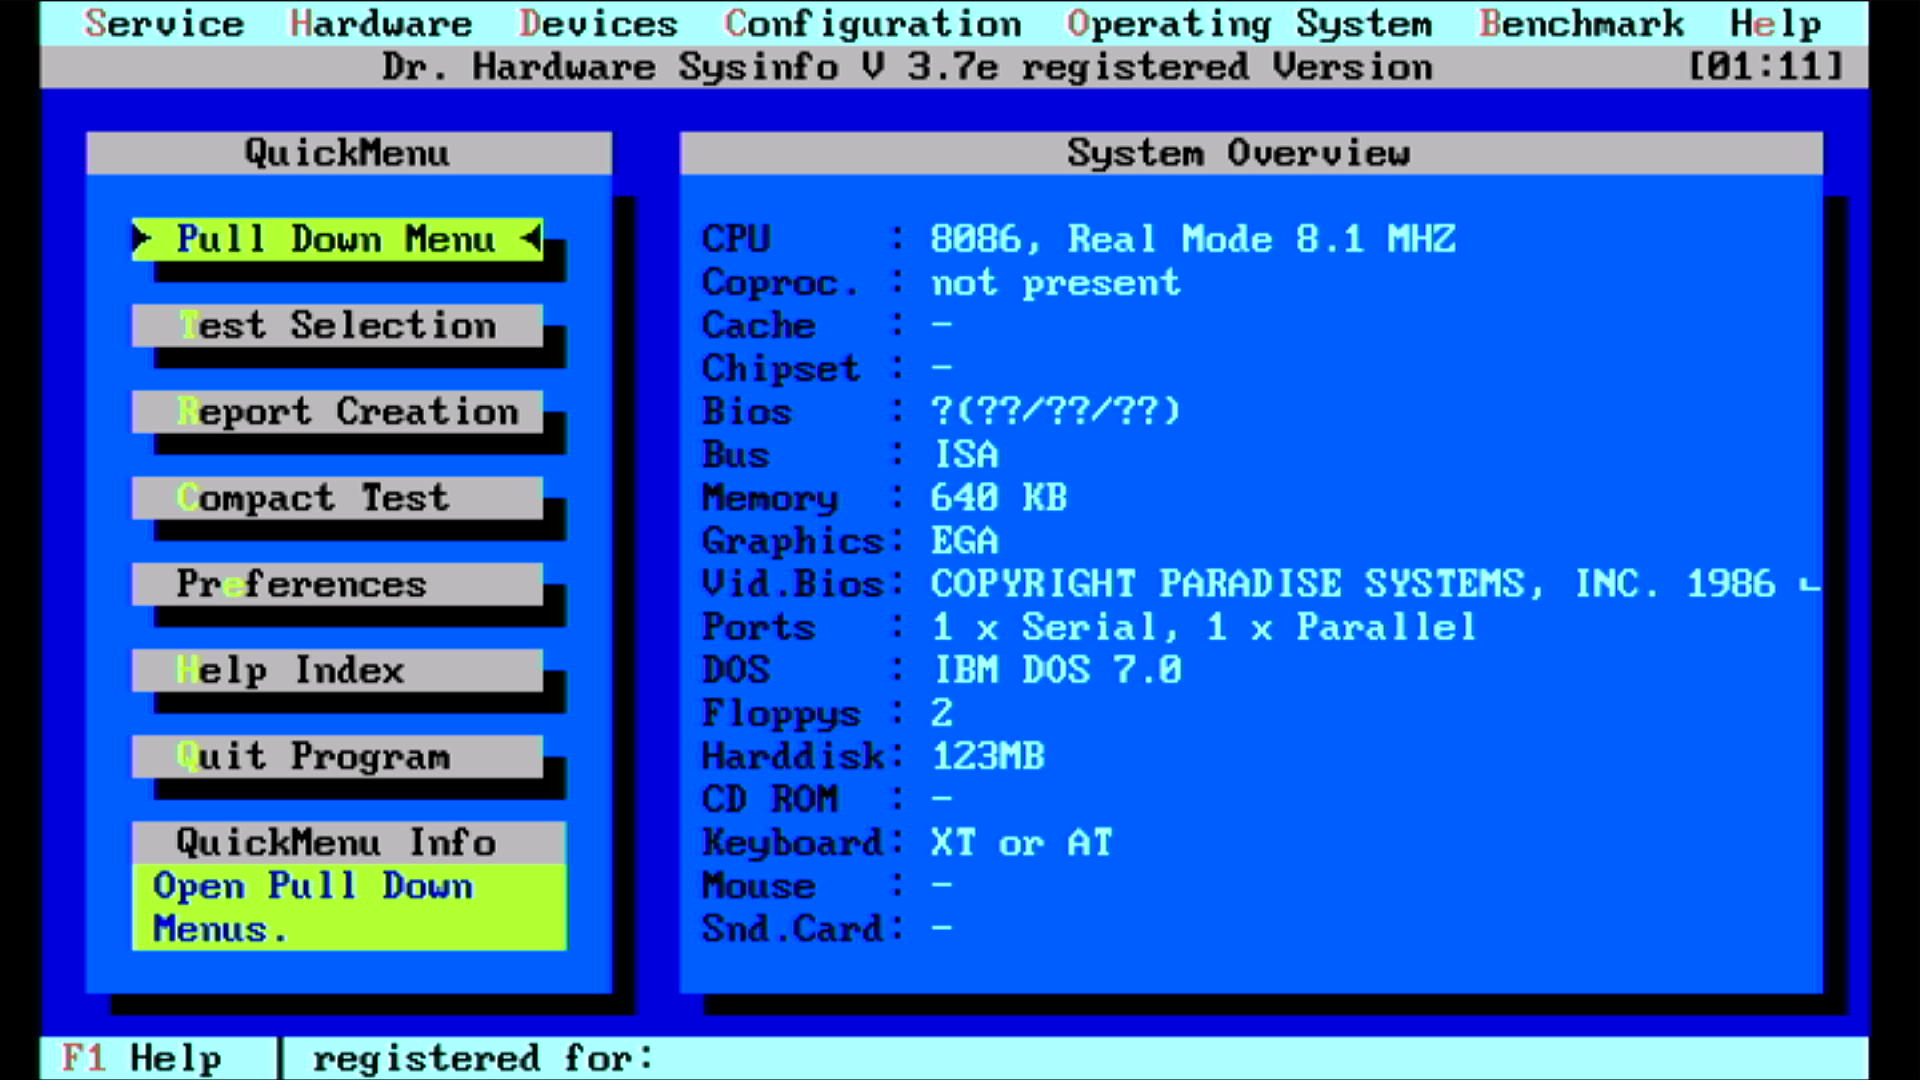Click the 'Cache' label
Image resolution: width=1920 pixels, height=1080 pixels.
click(x=758, y=326)
